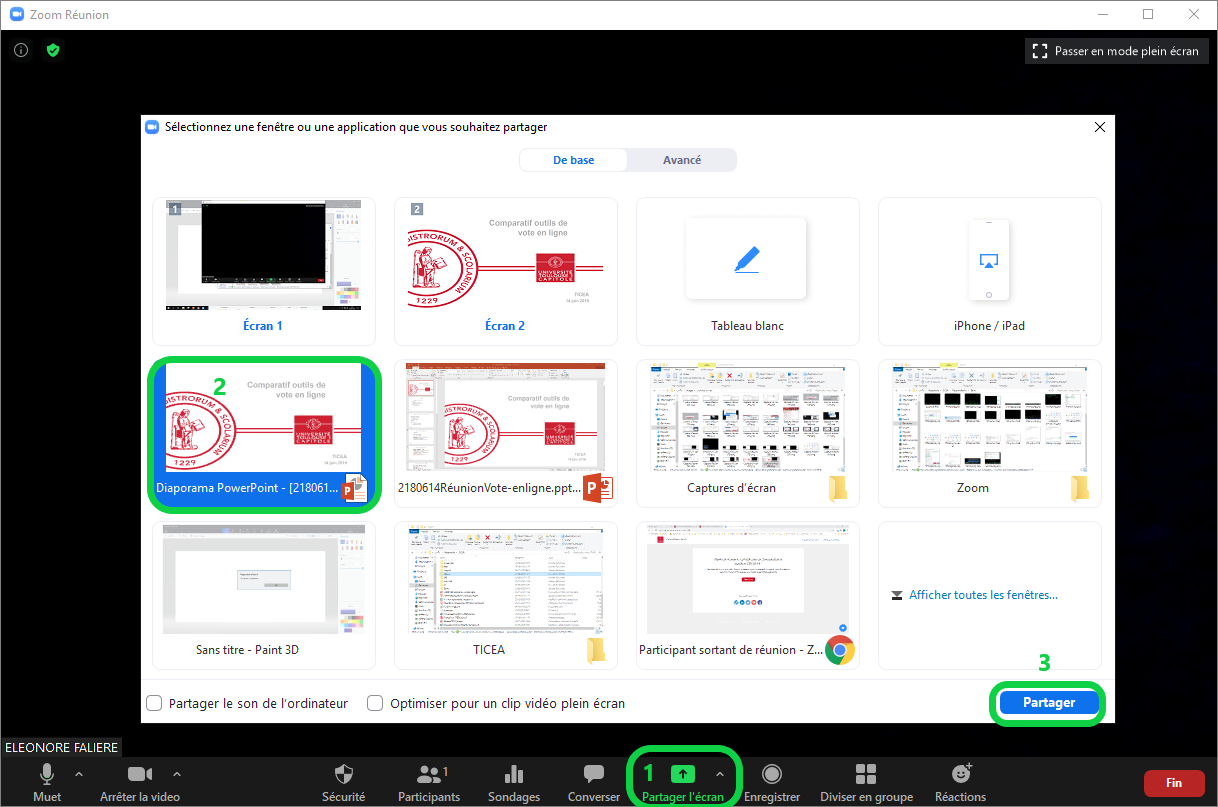
Task: Expand Afficher toutes les fenêtres
Action: [973, 595]
